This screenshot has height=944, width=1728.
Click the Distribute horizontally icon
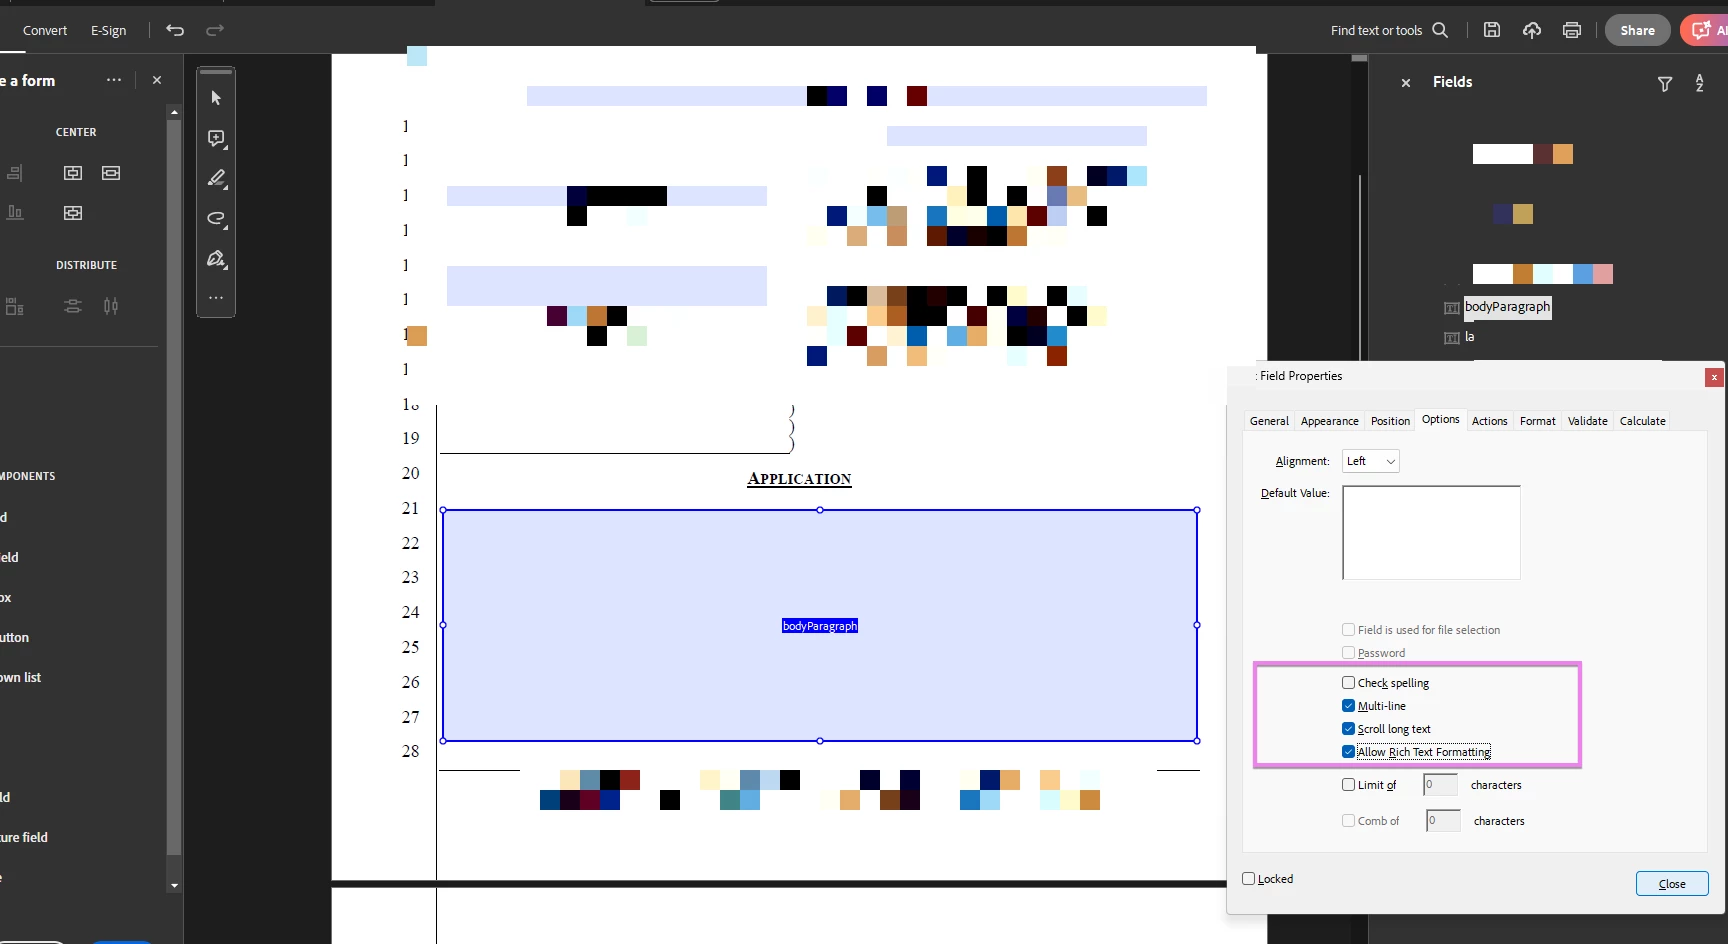click(x=111, y=306)
